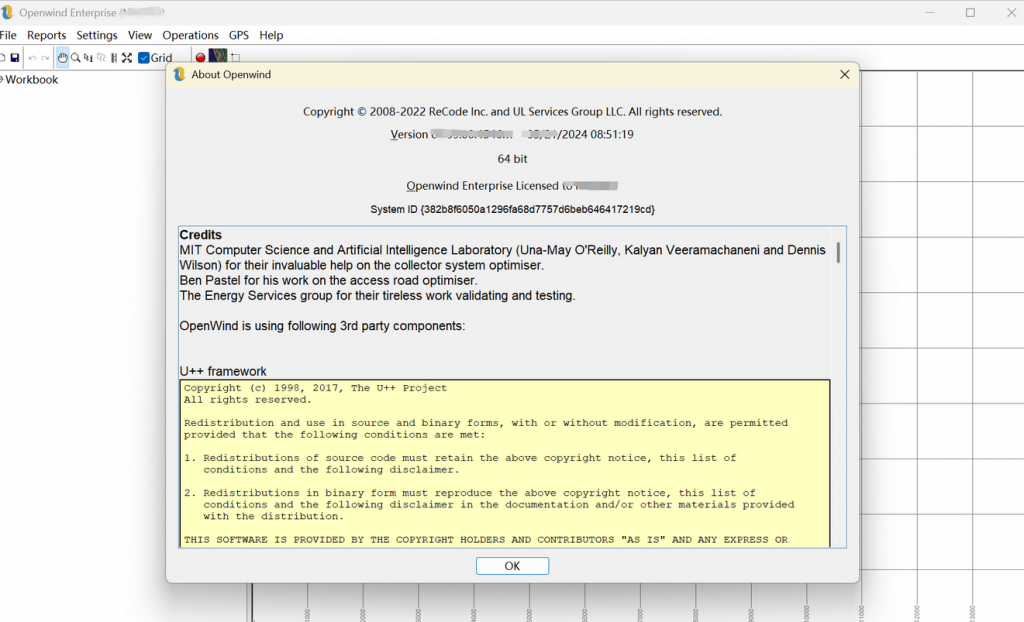This screenshot has width=1024, height=622.
Task: Select the Zoom magnifier tool
Action: (76, 58)
